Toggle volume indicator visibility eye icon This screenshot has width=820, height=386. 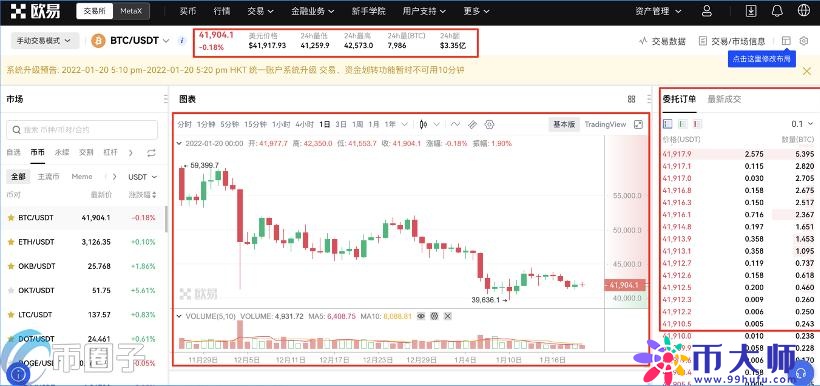click(x=422, y=316)
